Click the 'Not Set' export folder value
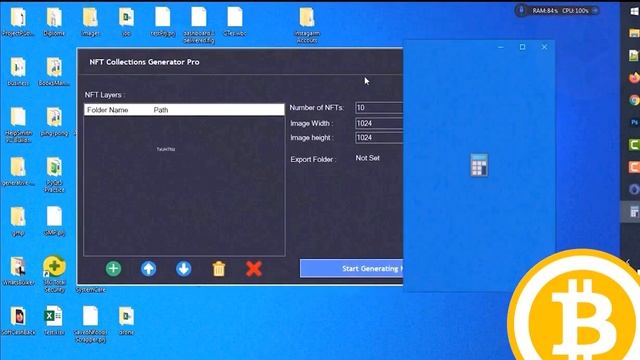Screen dimensions: 640x360 [367, 158]
